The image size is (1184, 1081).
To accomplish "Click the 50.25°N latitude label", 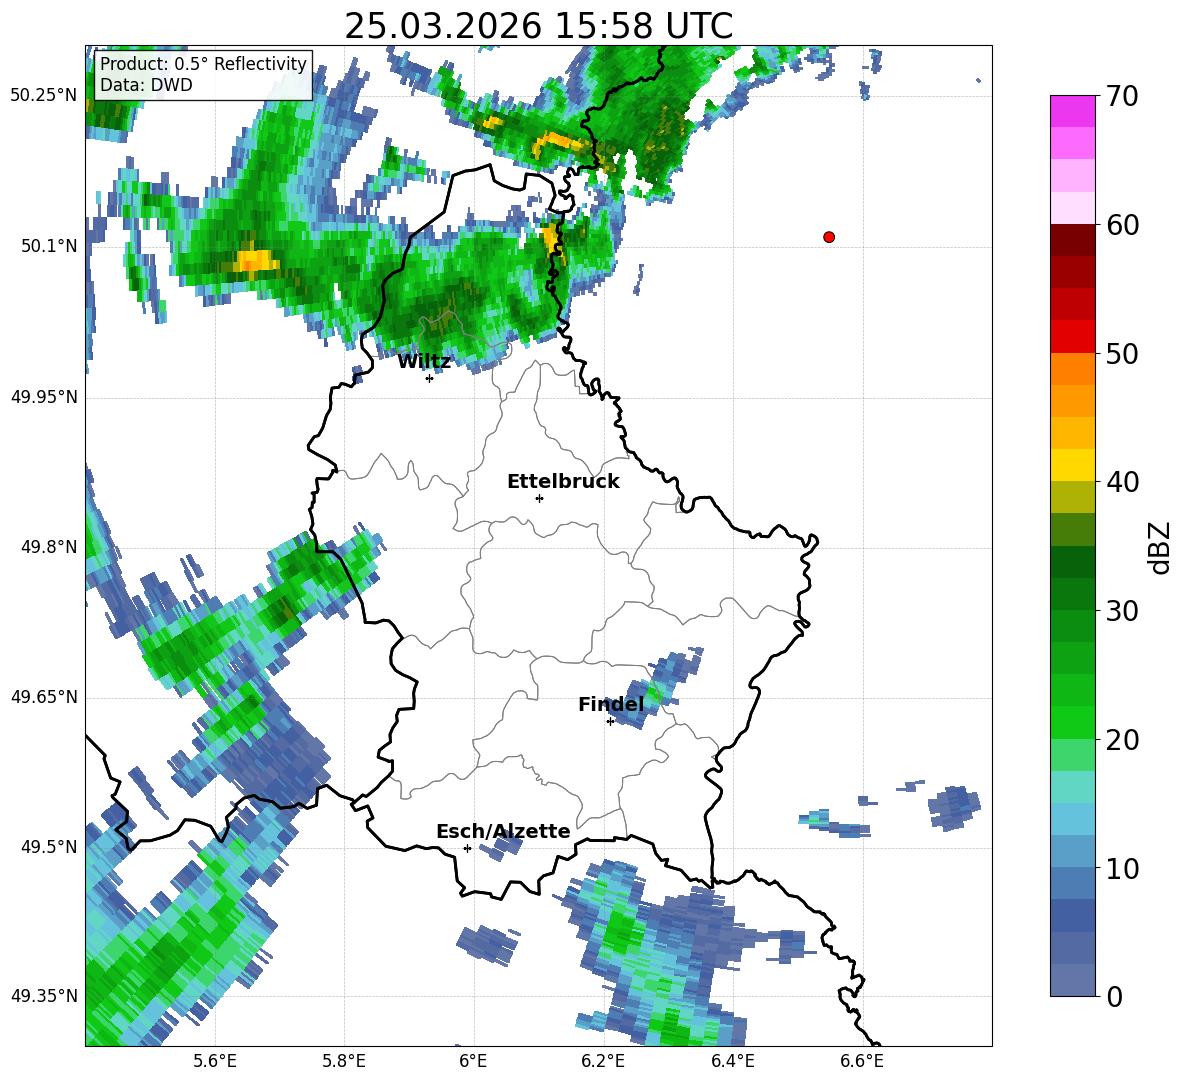I will point(44,96).
